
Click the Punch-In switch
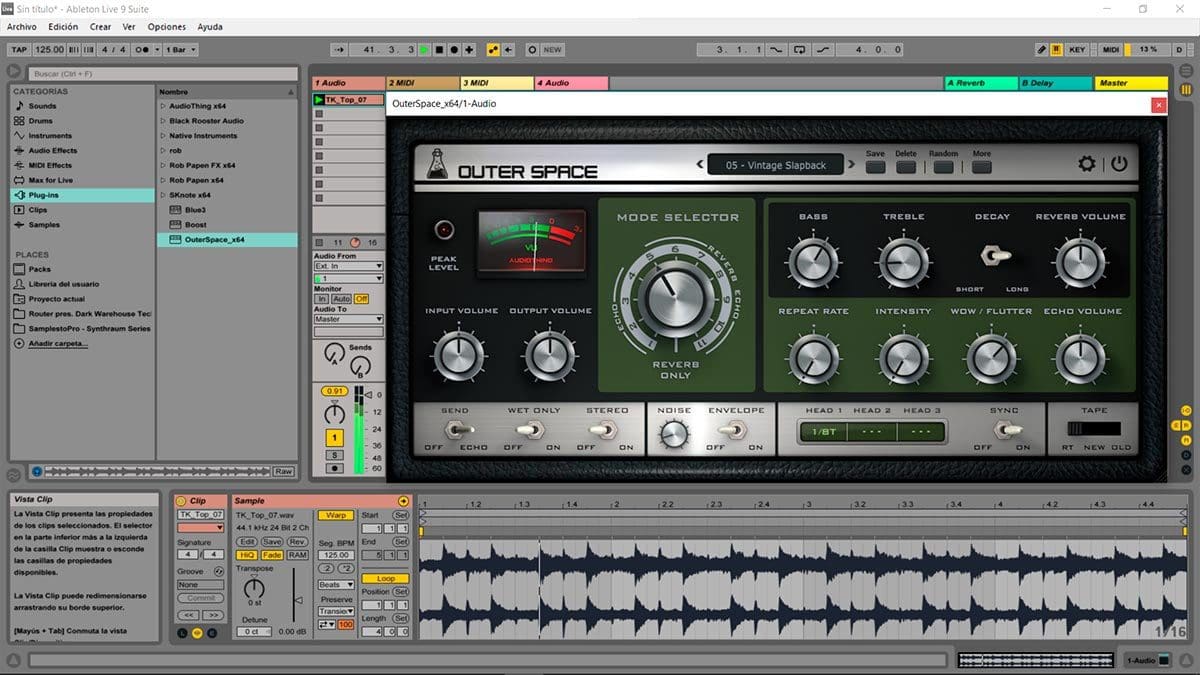tap(776, 49)
